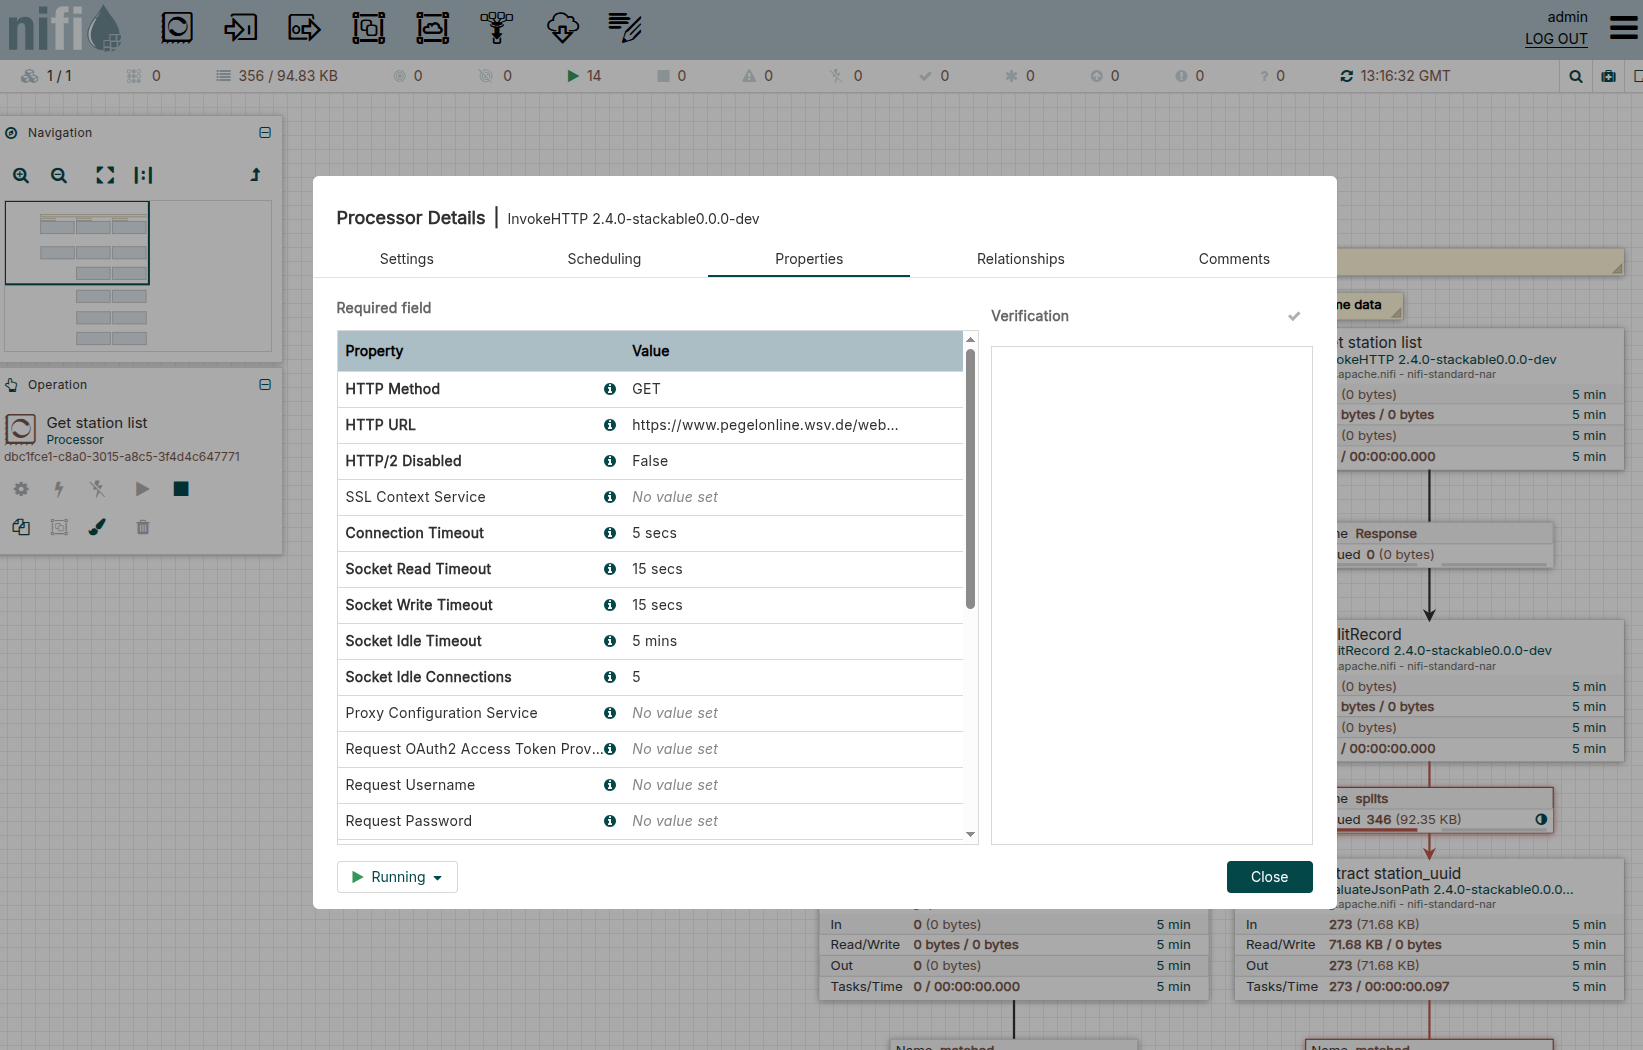Collapse the Navigation panel
The height and width of the screenshot is (1050, 1643).
point(265,132)
